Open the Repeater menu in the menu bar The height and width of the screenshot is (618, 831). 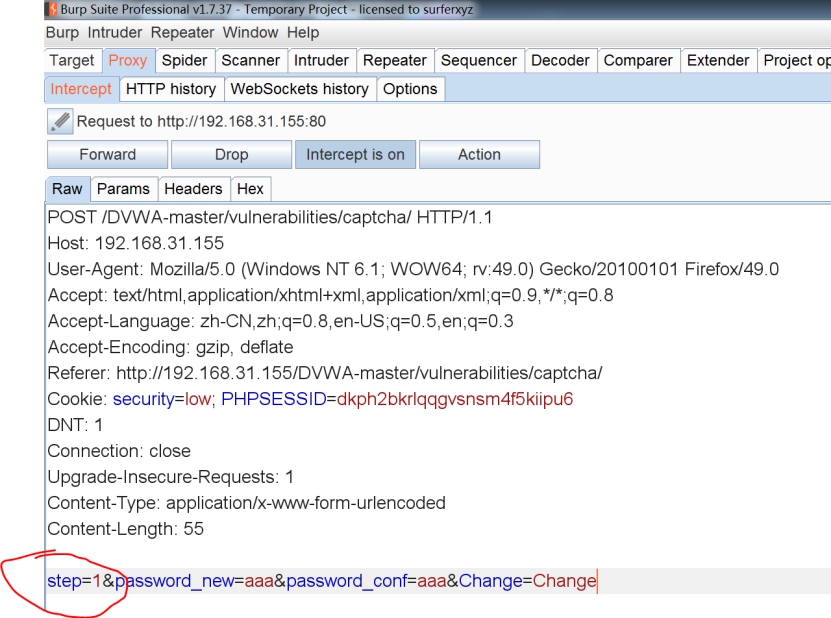point(182,33)
